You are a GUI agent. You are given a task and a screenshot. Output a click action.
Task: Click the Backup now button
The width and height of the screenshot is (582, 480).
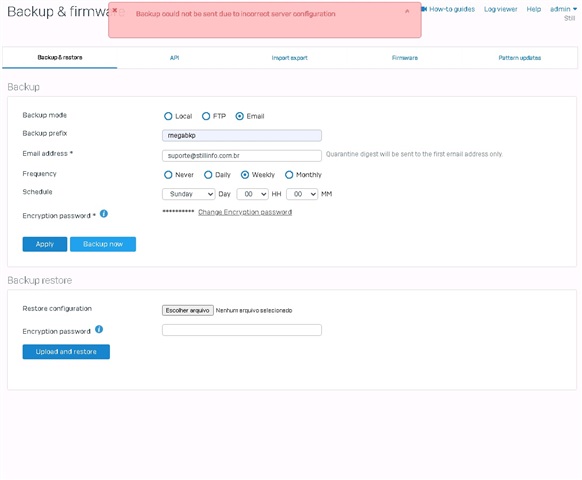pos(103,244)
